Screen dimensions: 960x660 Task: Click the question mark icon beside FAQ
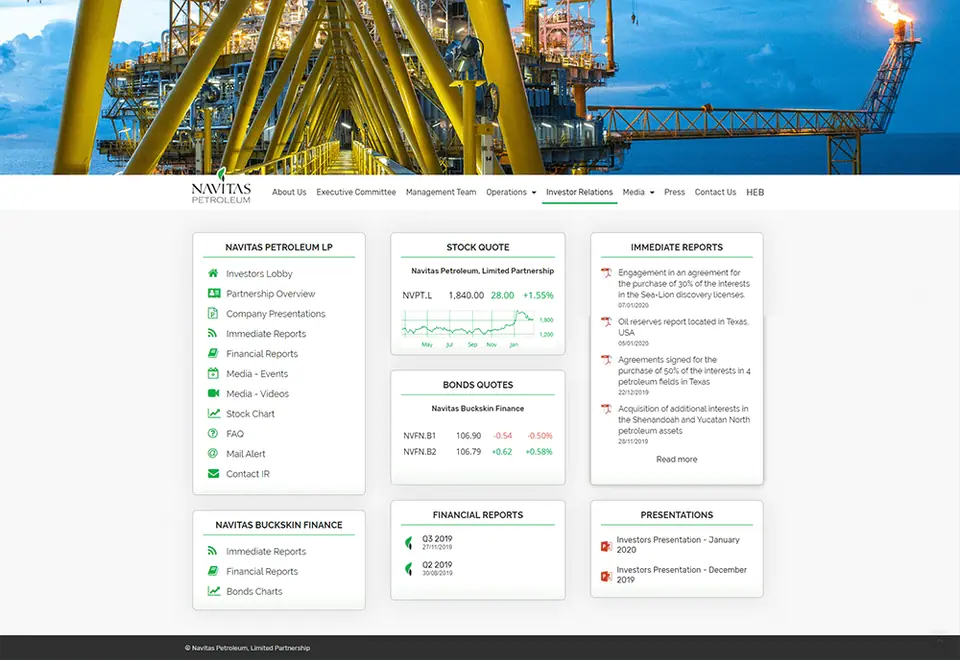click(x=212, y=433)
